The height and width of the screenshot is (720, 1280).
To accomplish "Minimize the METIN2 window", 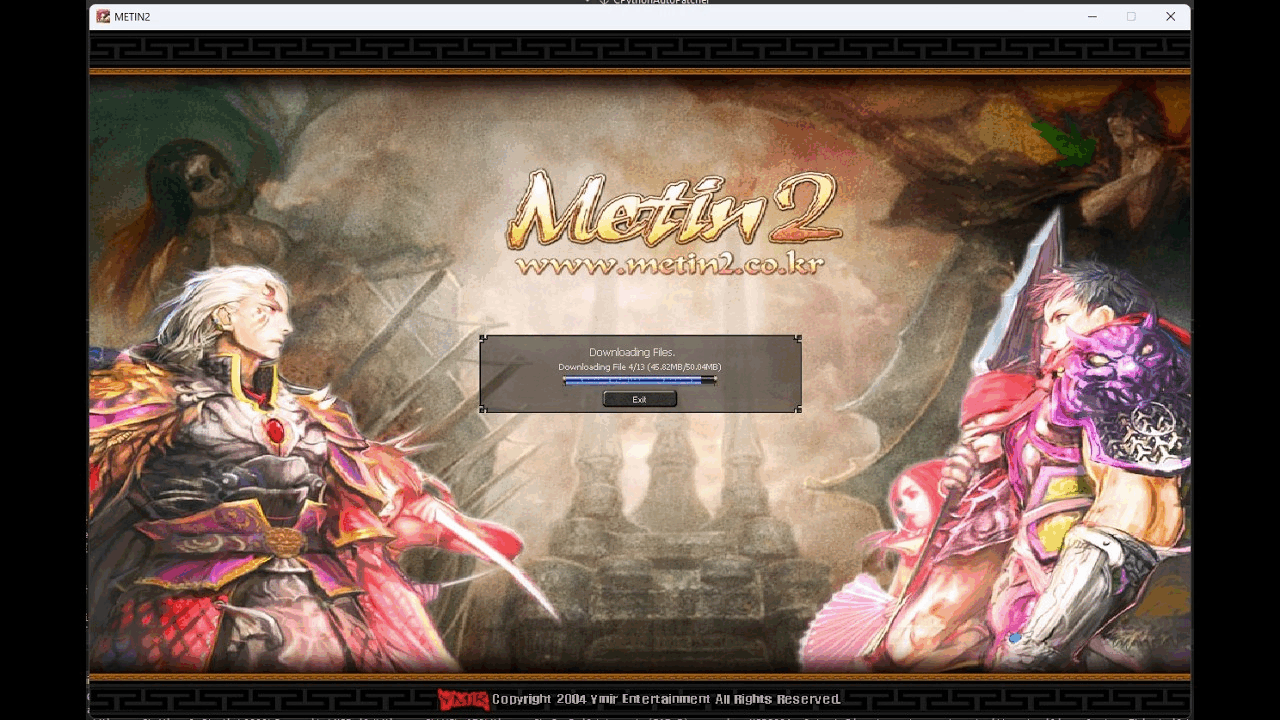I will click(x=1092, y=16).
